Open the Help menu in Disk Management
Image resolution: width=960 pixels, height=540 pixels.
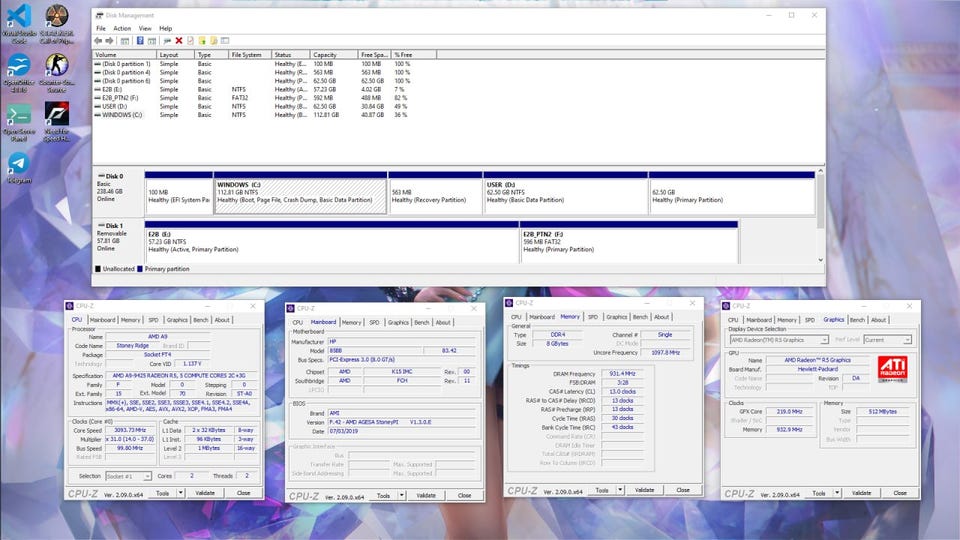click(x=165, y=28)
